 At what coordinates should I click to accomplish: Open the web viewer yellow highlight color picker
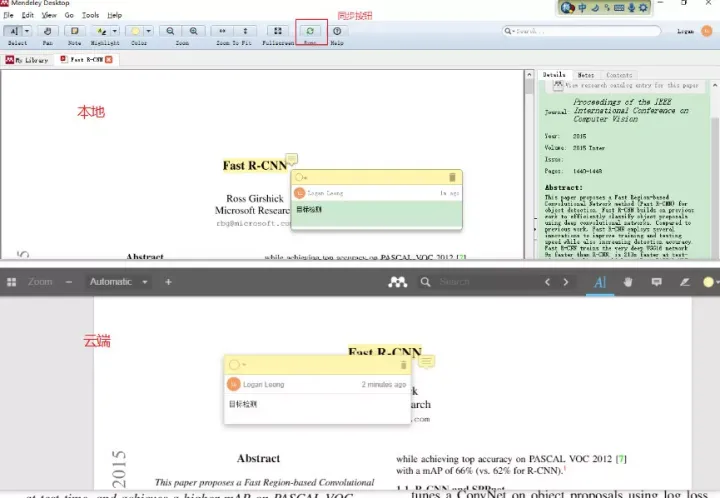coord(710,282)
